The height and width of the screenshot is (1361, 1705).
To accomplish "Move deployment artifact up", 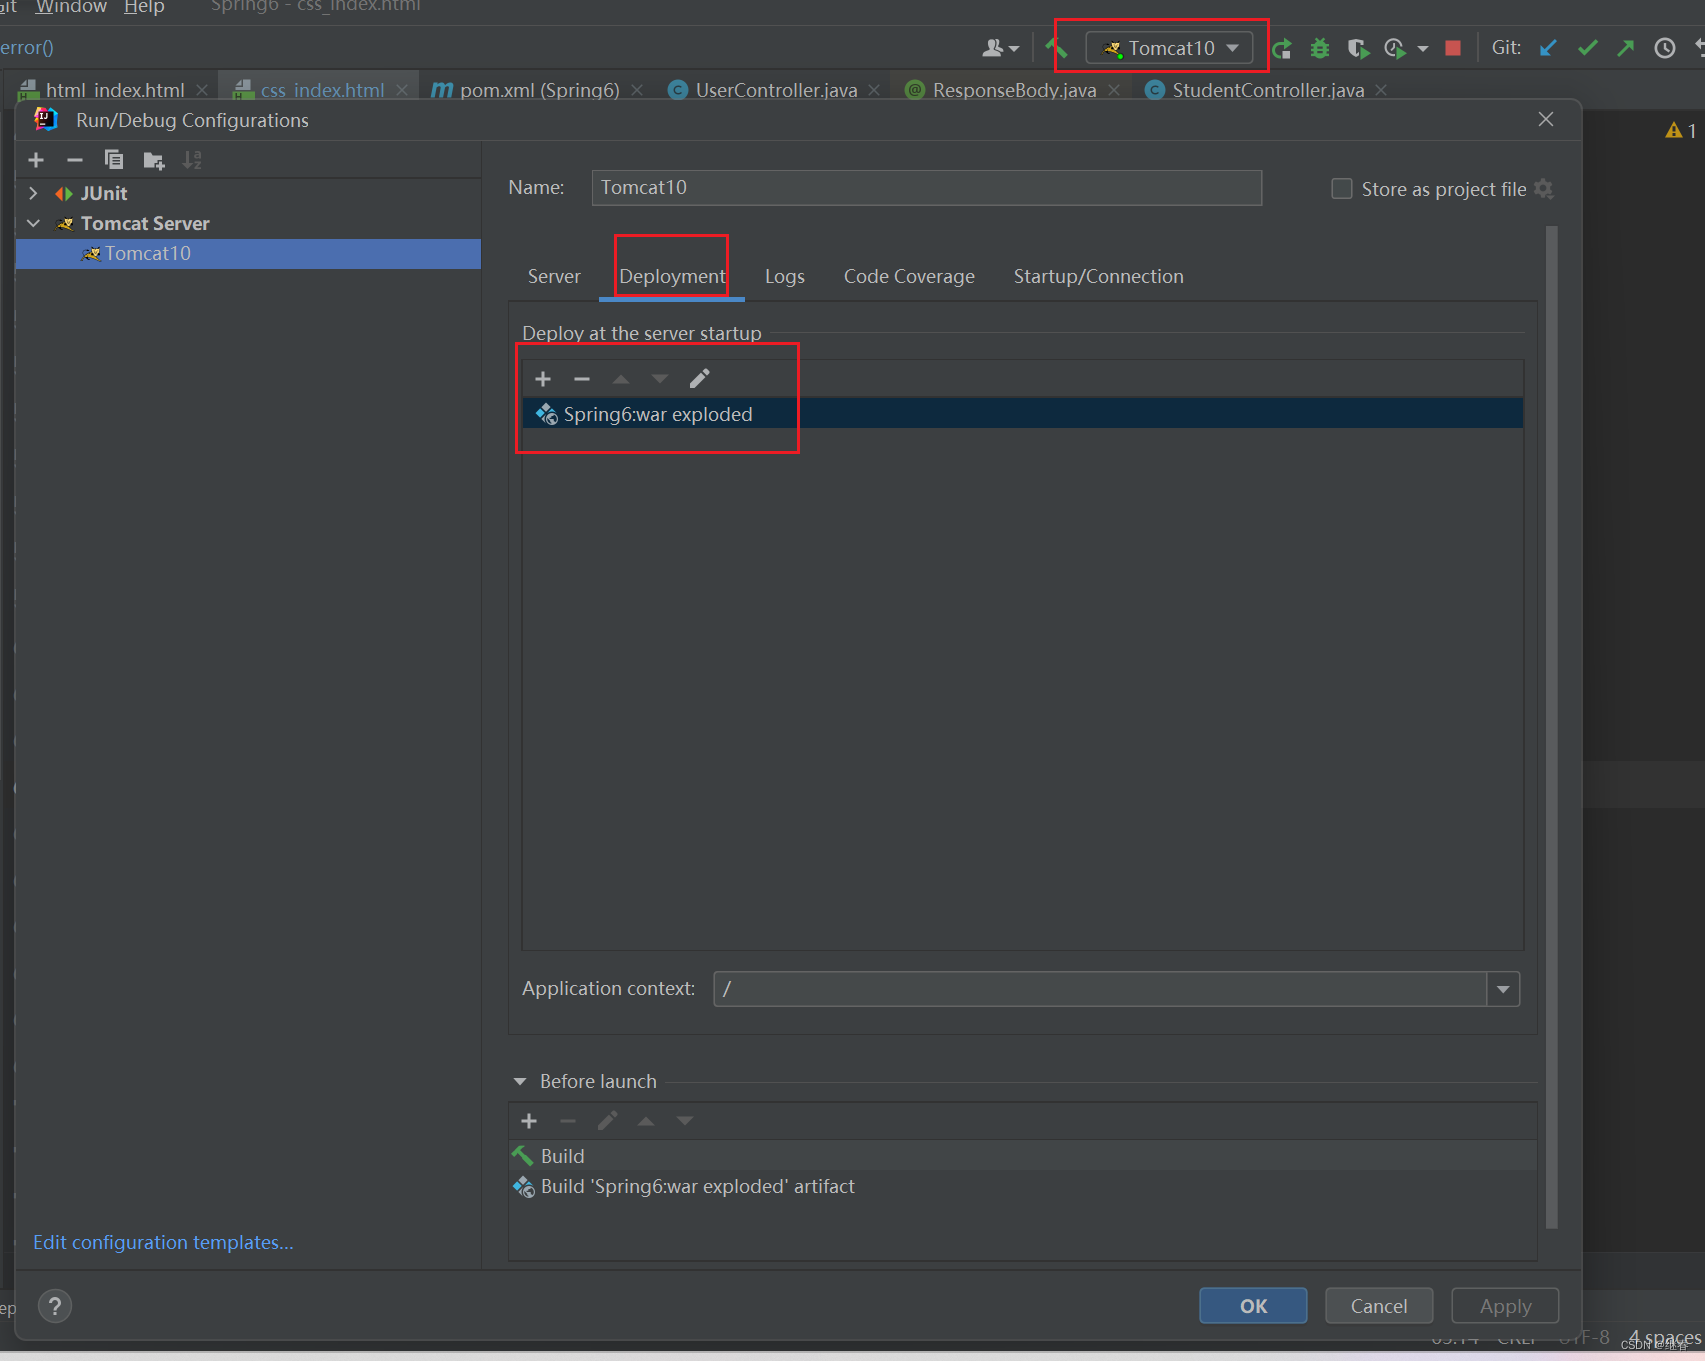I will pyautogui.click(x=621, y=379).
